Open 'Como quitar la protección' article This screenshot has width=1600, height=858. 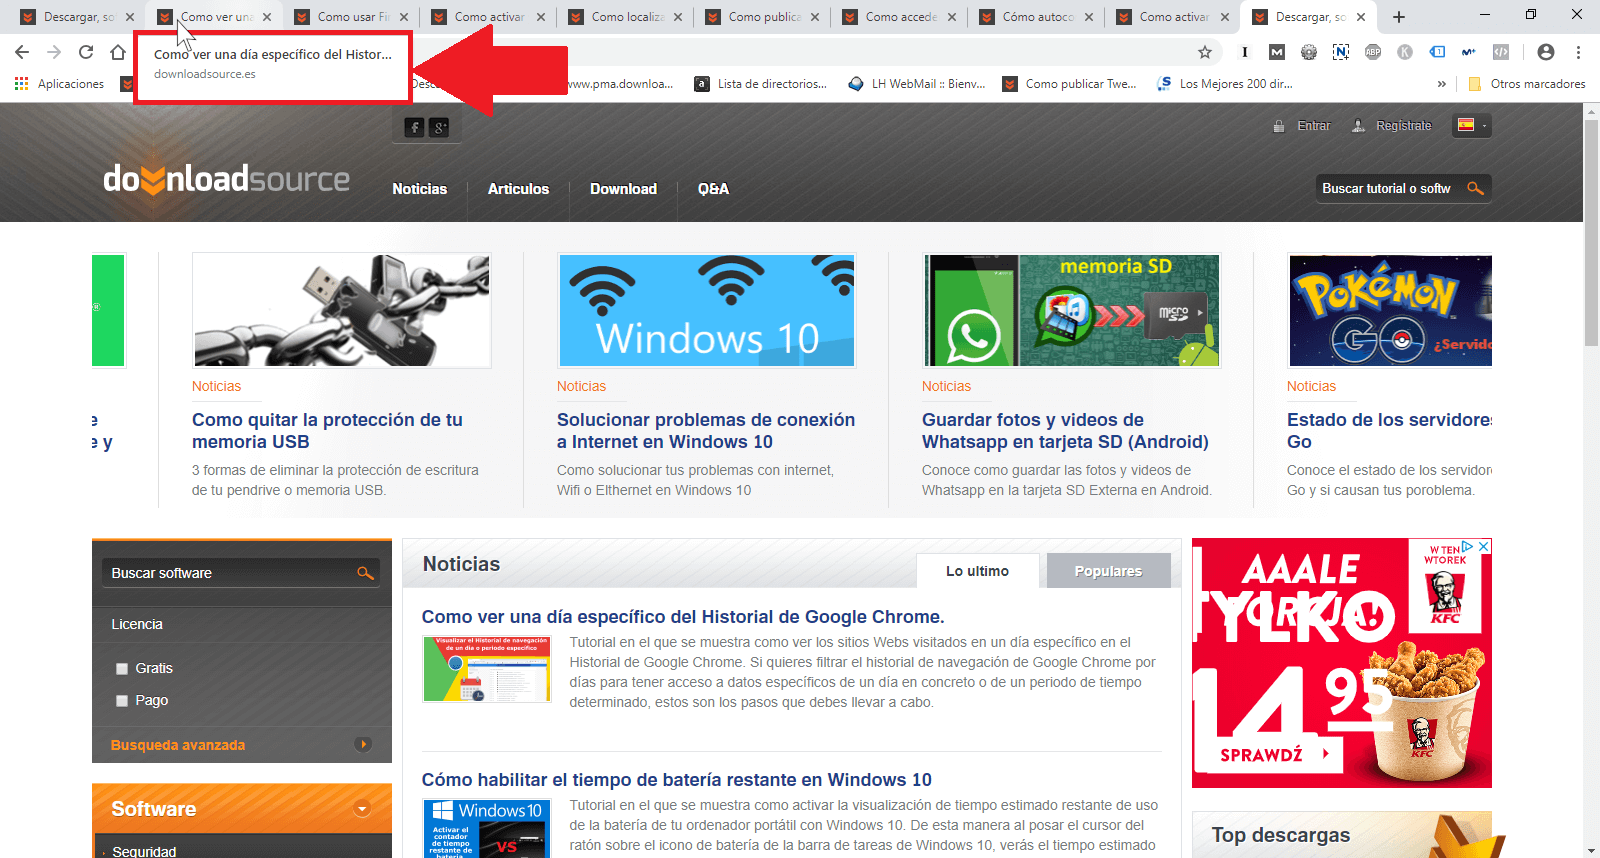coord(327,431)
